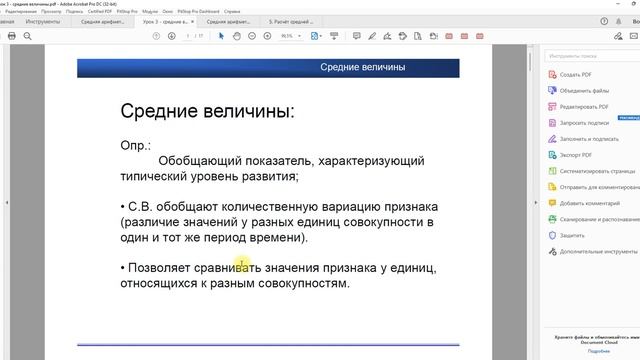
Task: Click the share link pen icon
Action: pyautogui.click(x=618, y=36)
